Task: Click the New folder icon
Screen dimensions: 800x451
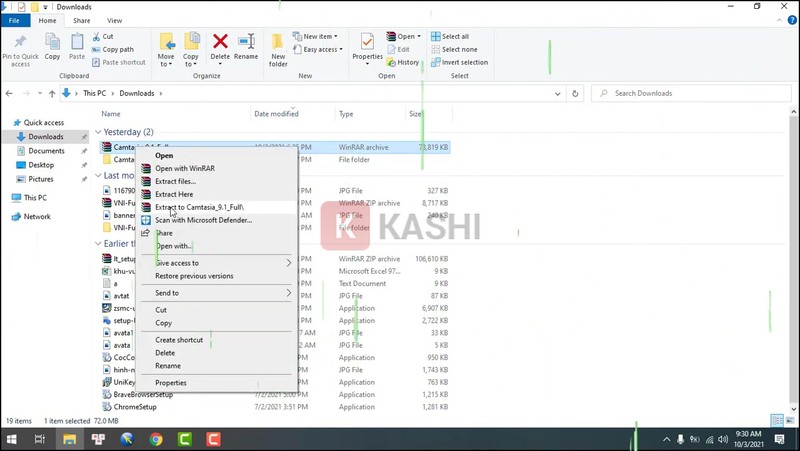Action: (278, 42)
